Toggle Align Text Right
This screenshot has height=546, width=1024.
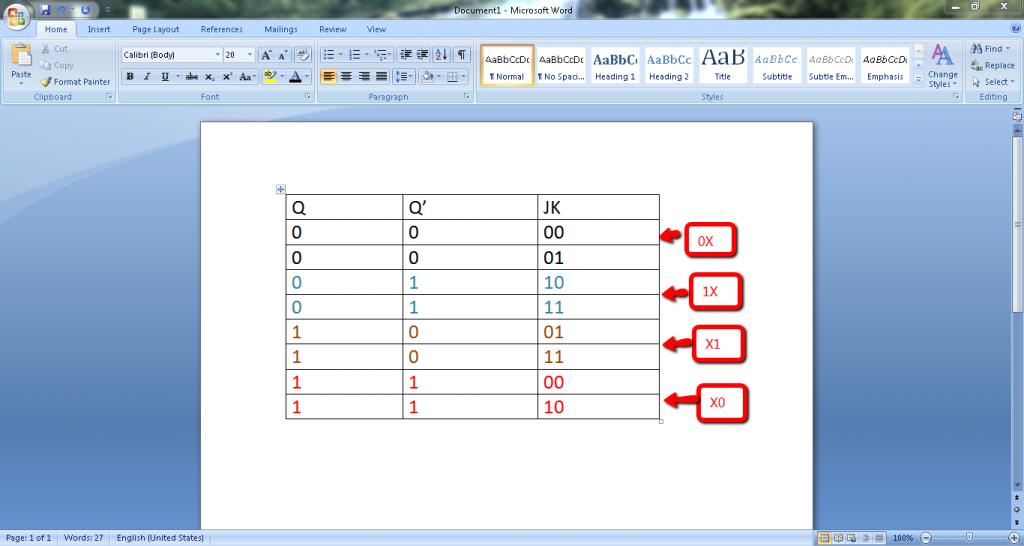[x=364, y=77]
